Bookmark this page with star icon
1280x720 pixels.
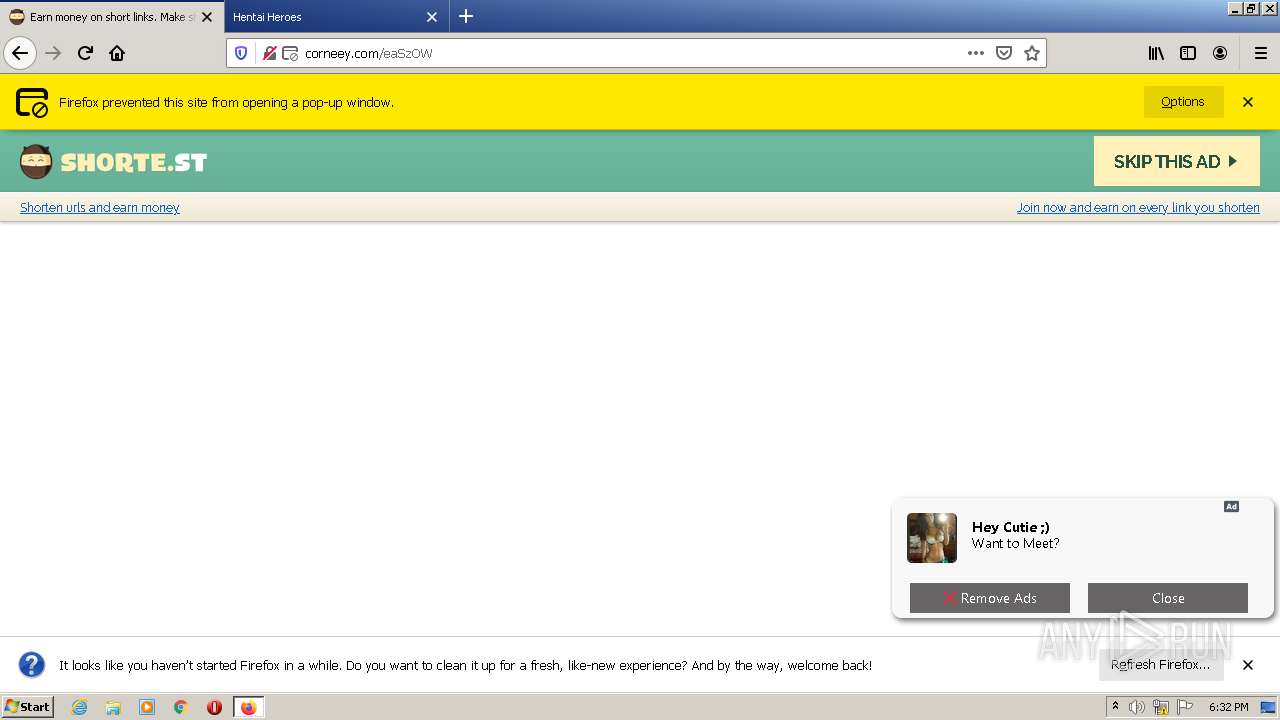[1032, 53]
